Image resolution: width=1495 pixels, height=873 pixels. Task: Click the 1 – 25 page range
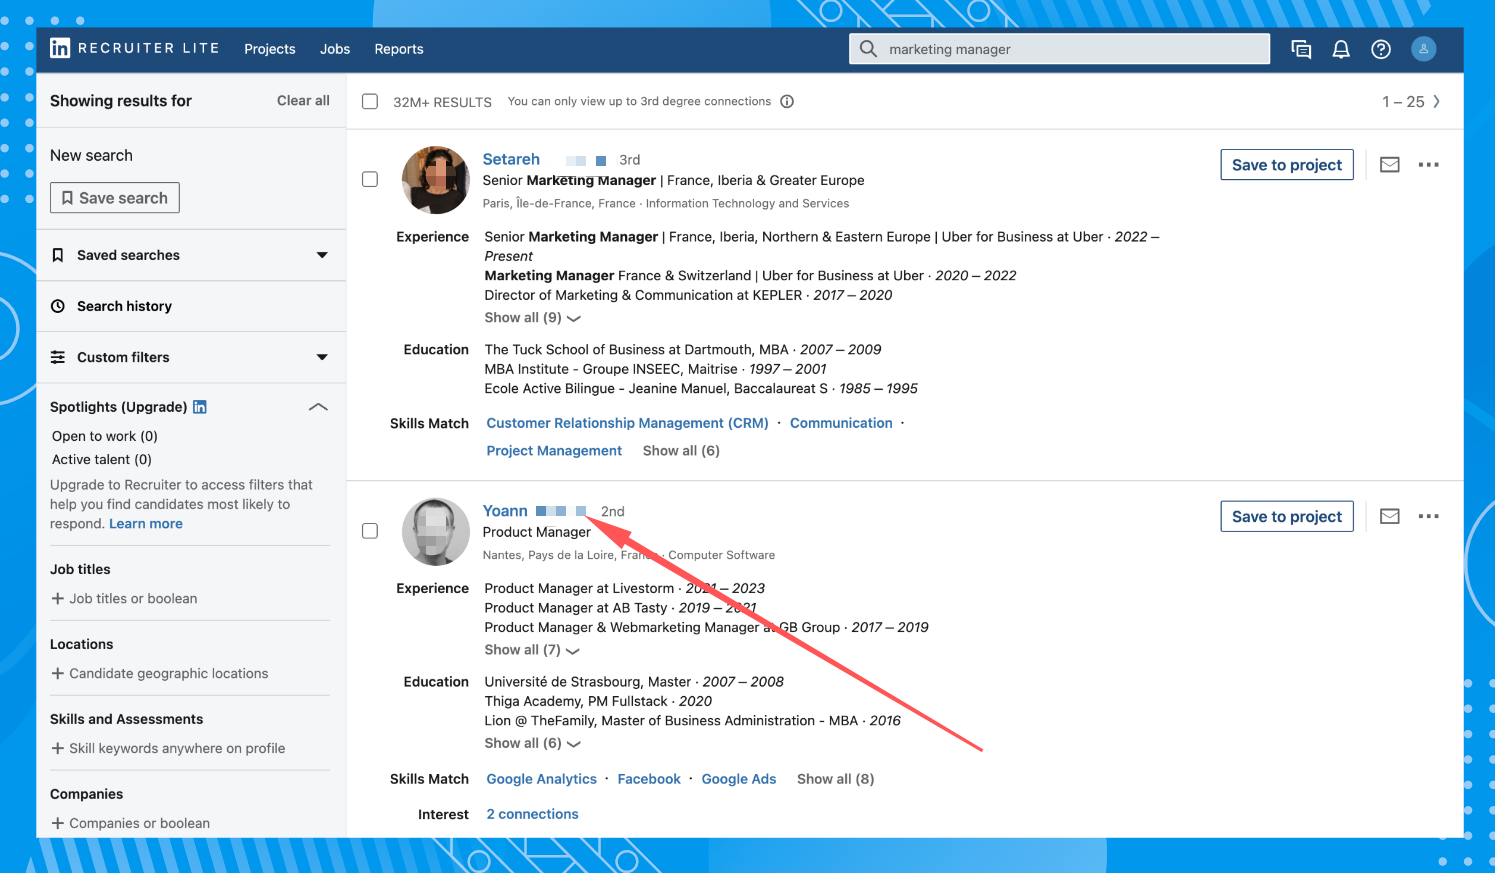coord(1403,101)
